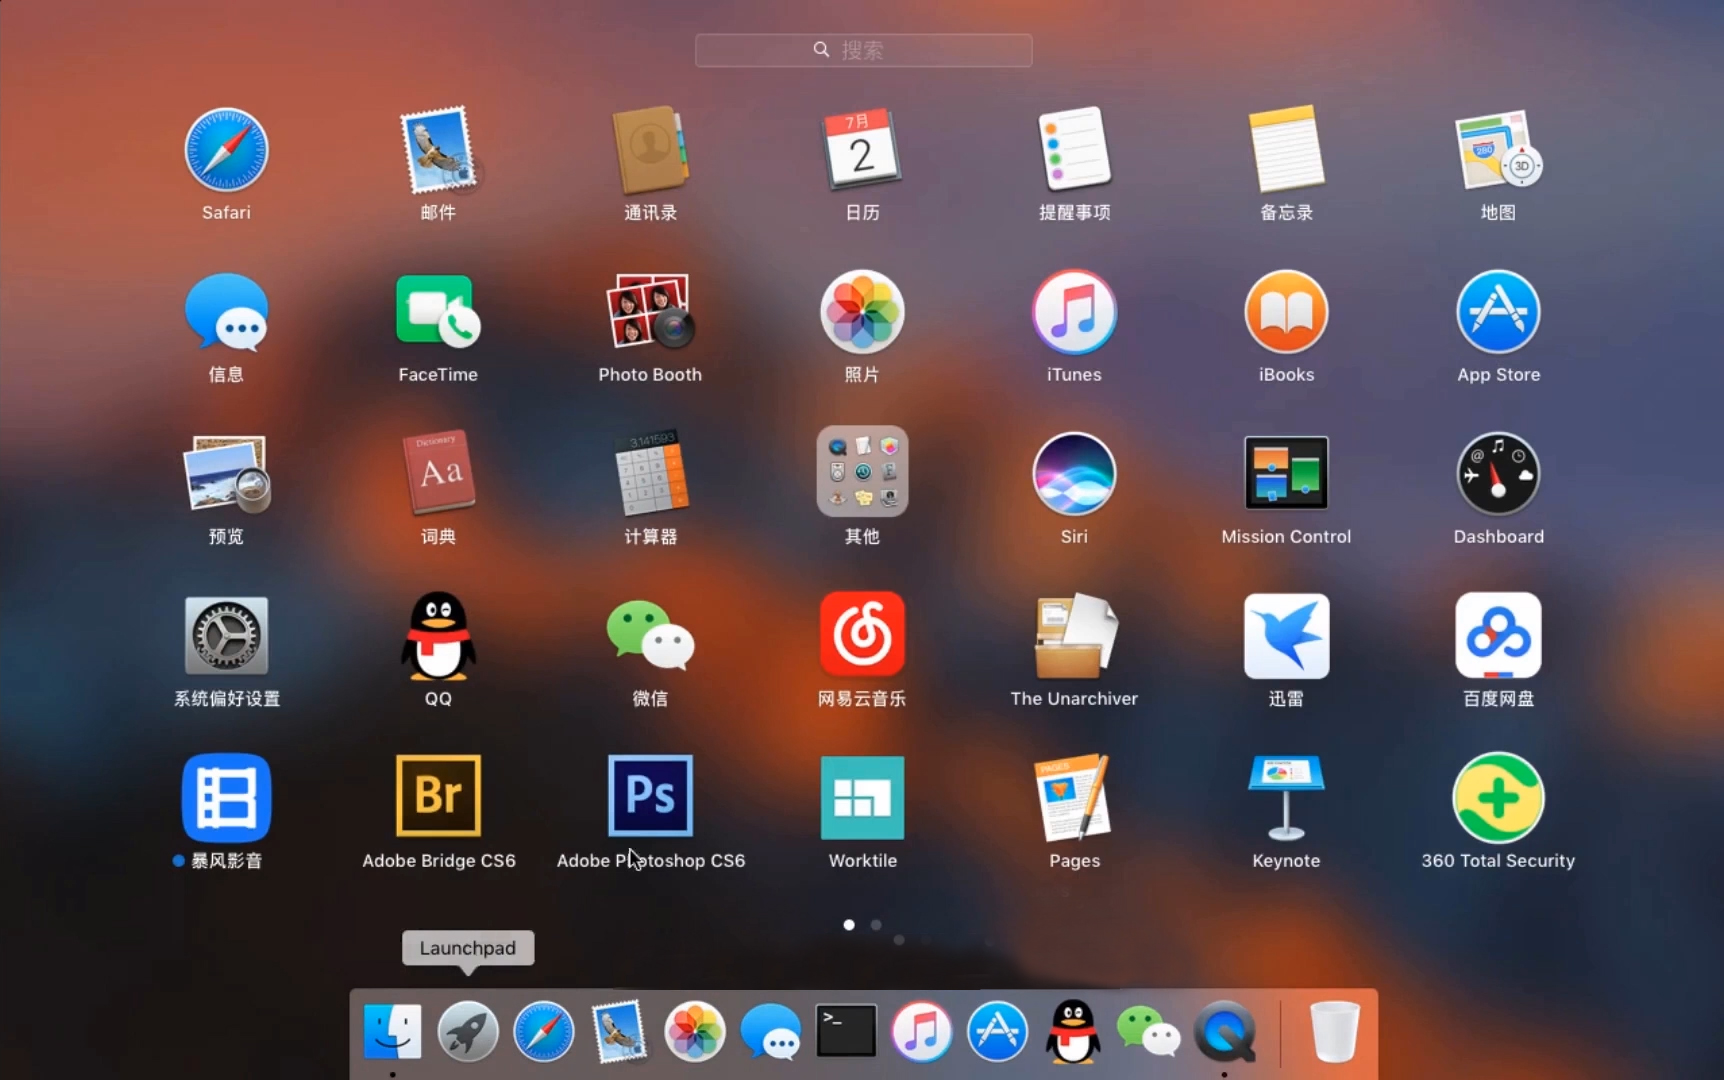Open the 备忘录 notes app
Screen dimensions: 1724x1080
1287,150
